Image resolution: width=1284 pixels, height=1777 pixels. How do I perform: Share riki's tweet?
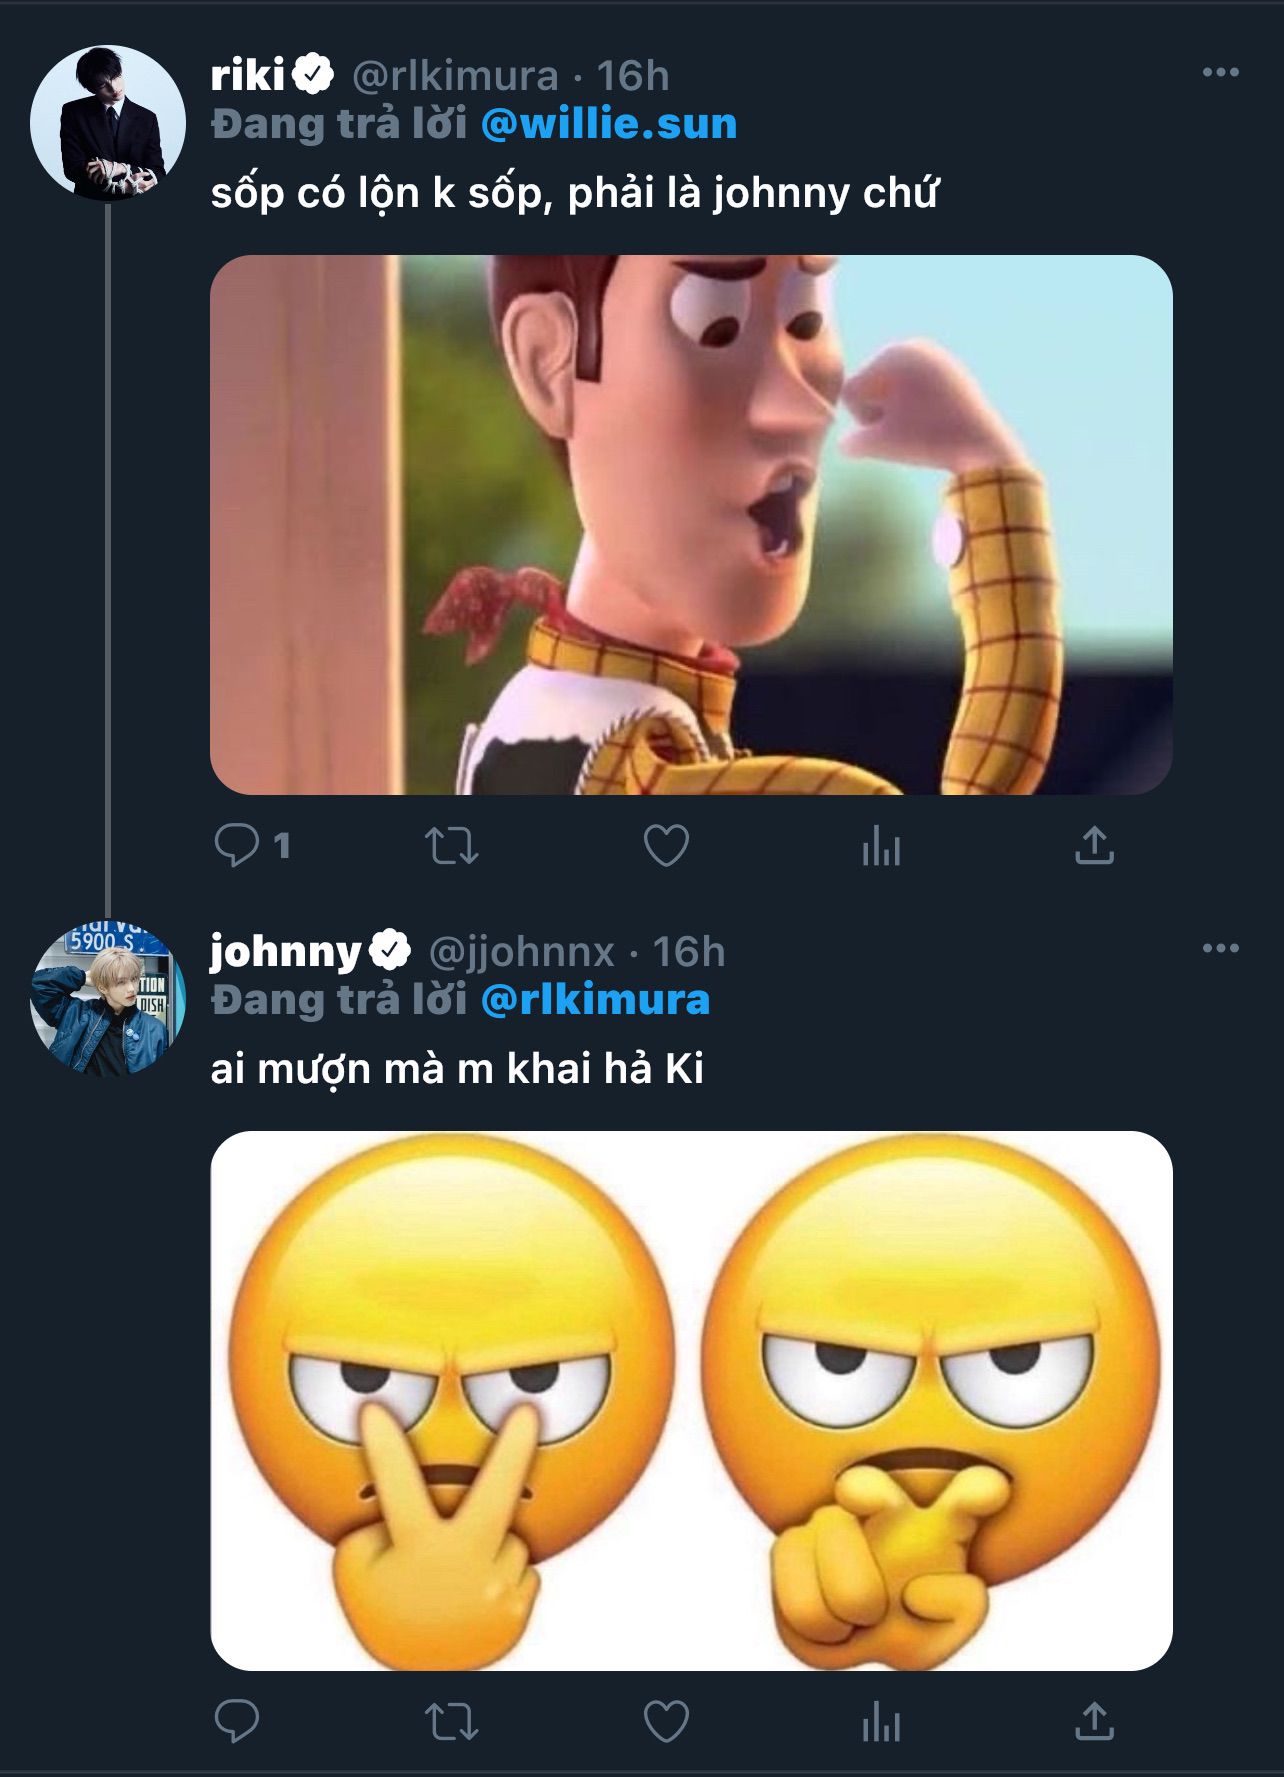[x=1094, y=846]
